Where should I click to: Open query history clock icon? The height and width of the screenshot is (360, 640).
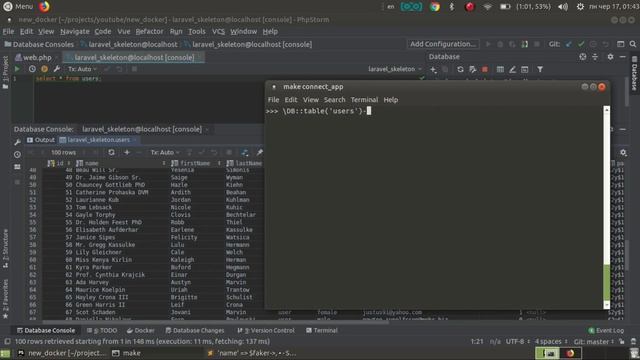tap(32, 69)
